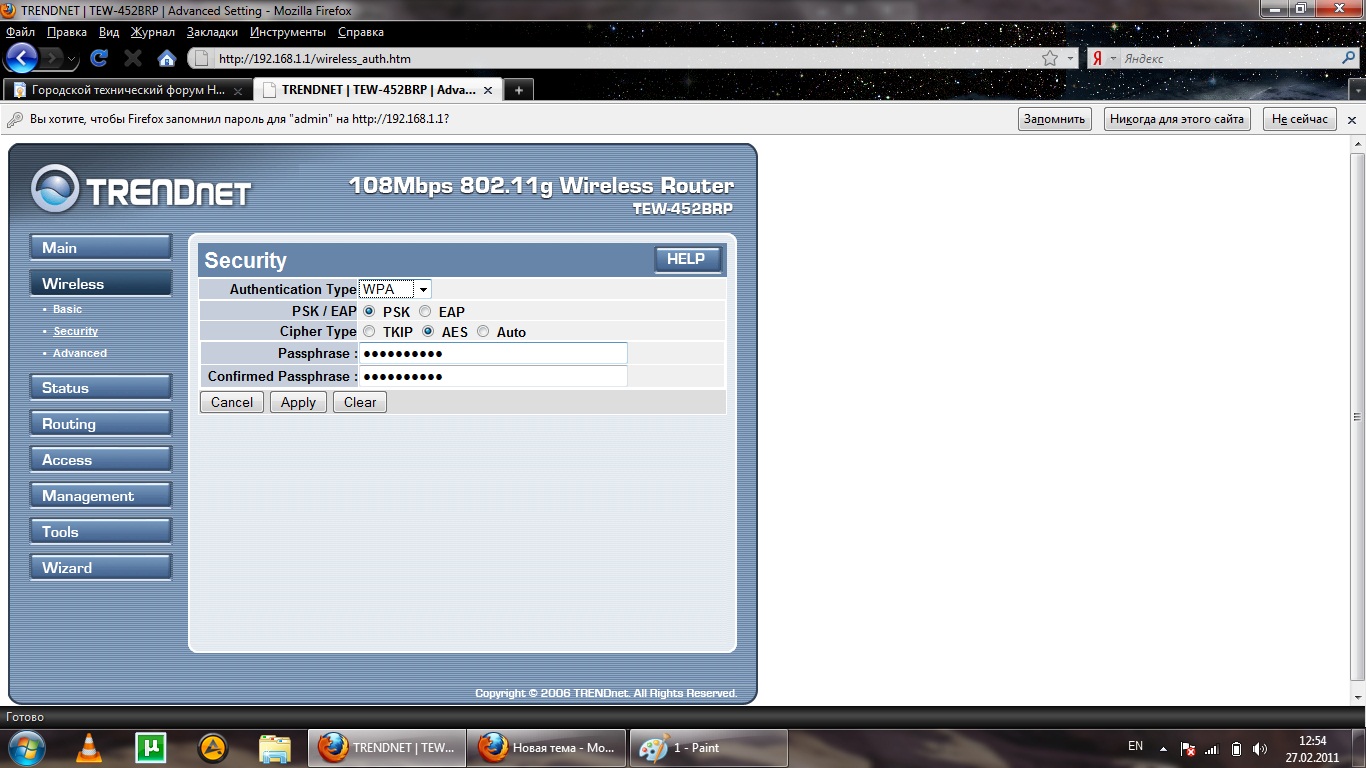Click the Apply button

(298, 402)
